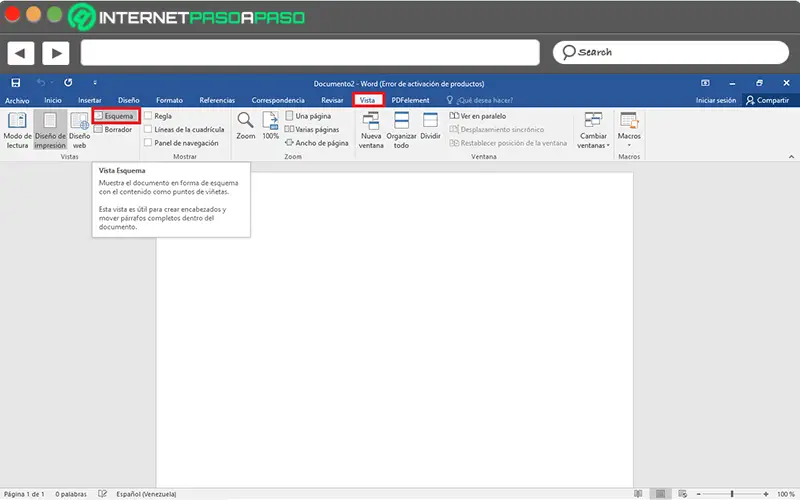Toggle Líneas de la cuadrícula checkbox
The height and width of the screenshot is (500, 800).
[148, 130]
